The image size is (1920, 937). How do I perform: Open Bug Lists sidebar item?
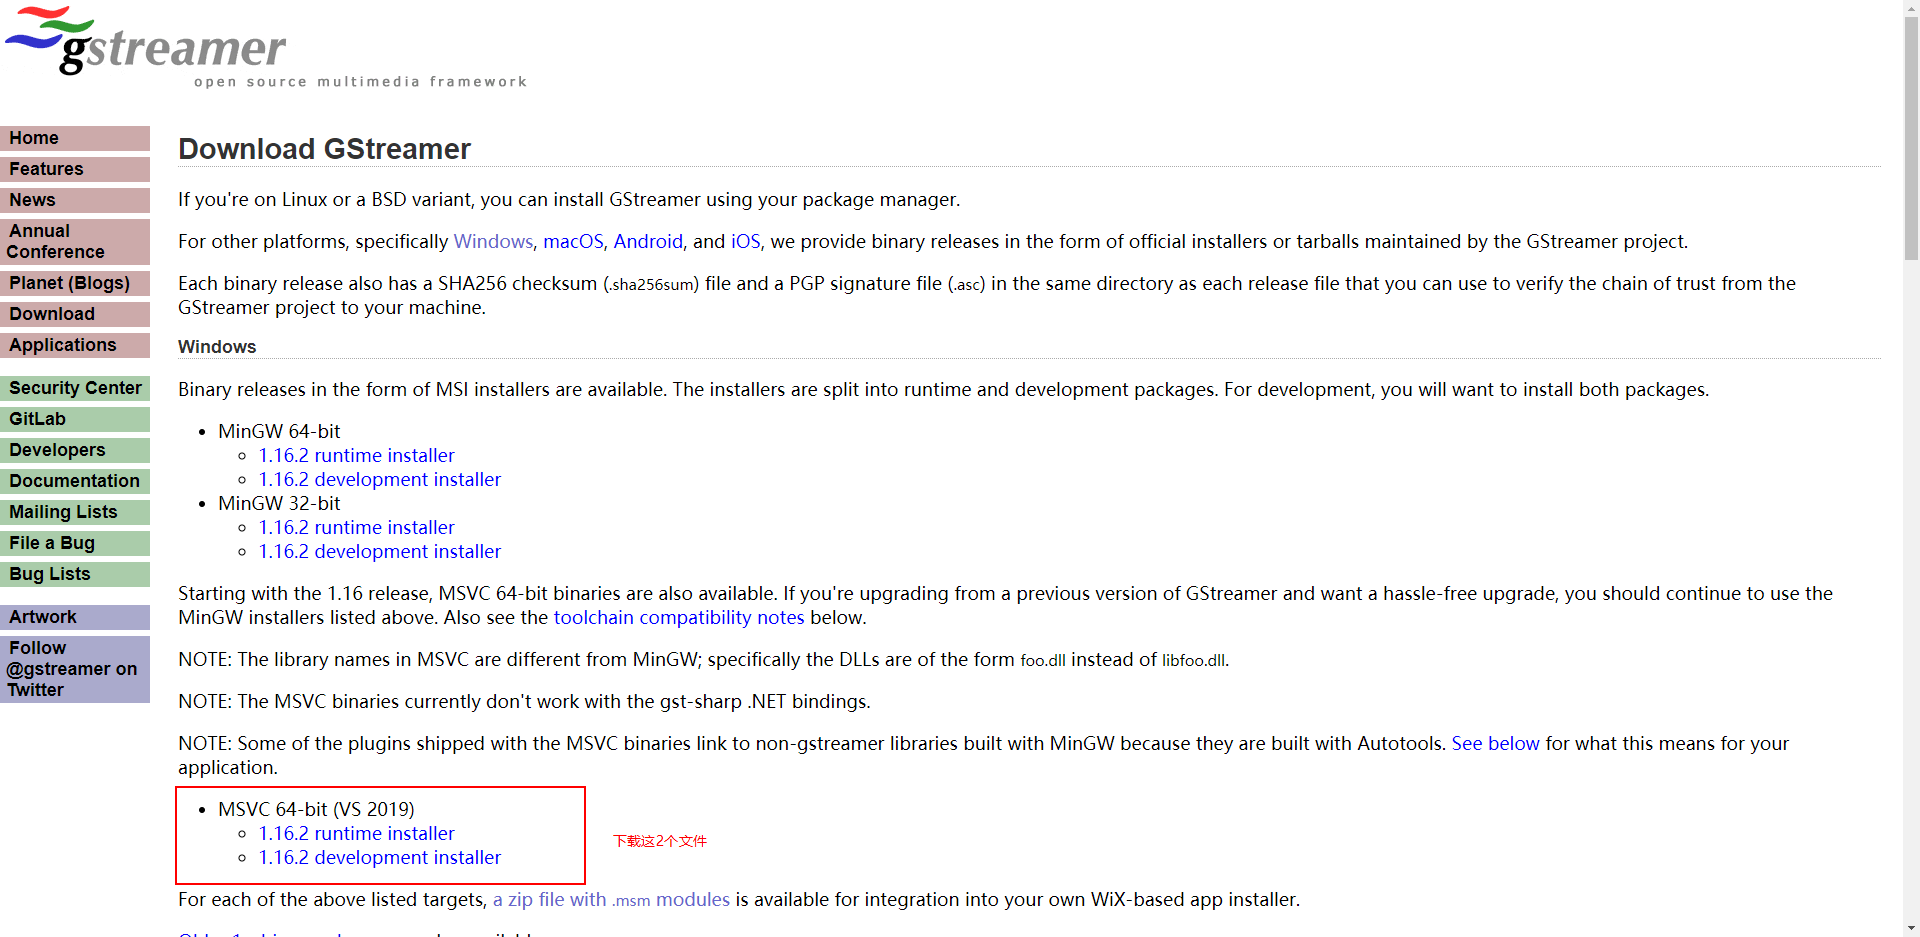tap(75, 574)
